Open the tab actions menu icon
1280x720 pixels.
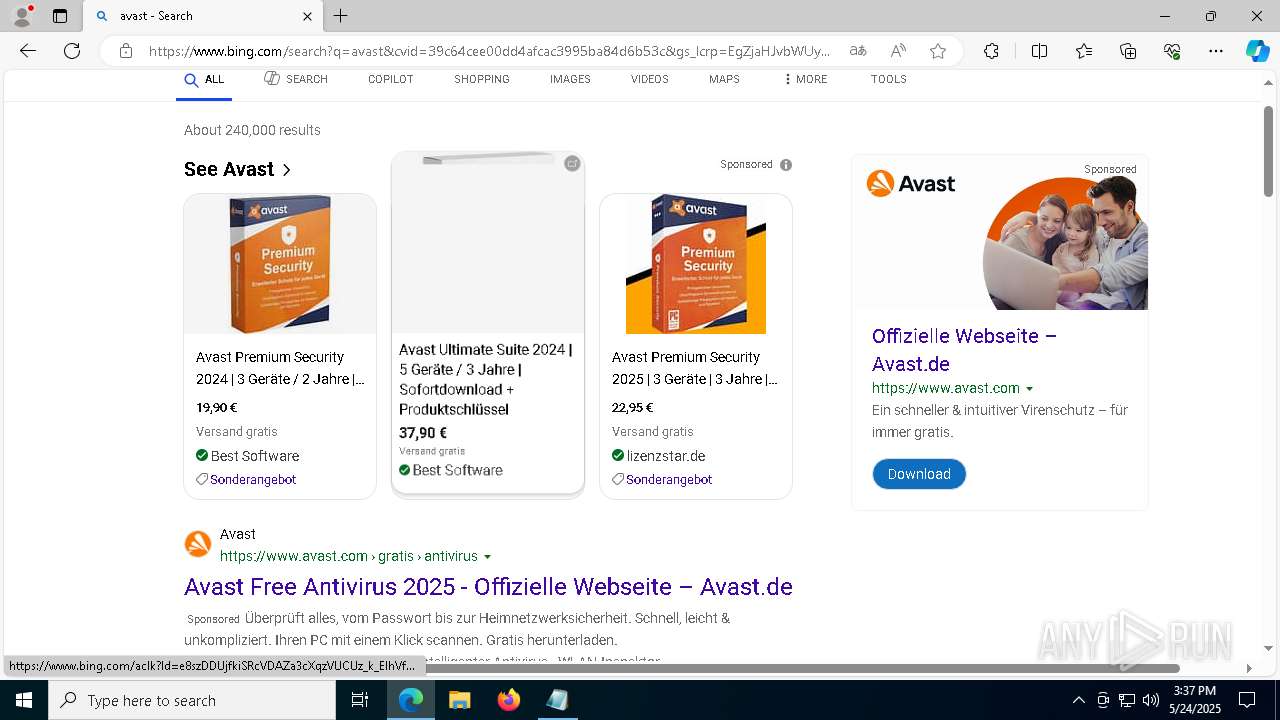(60, 16)
